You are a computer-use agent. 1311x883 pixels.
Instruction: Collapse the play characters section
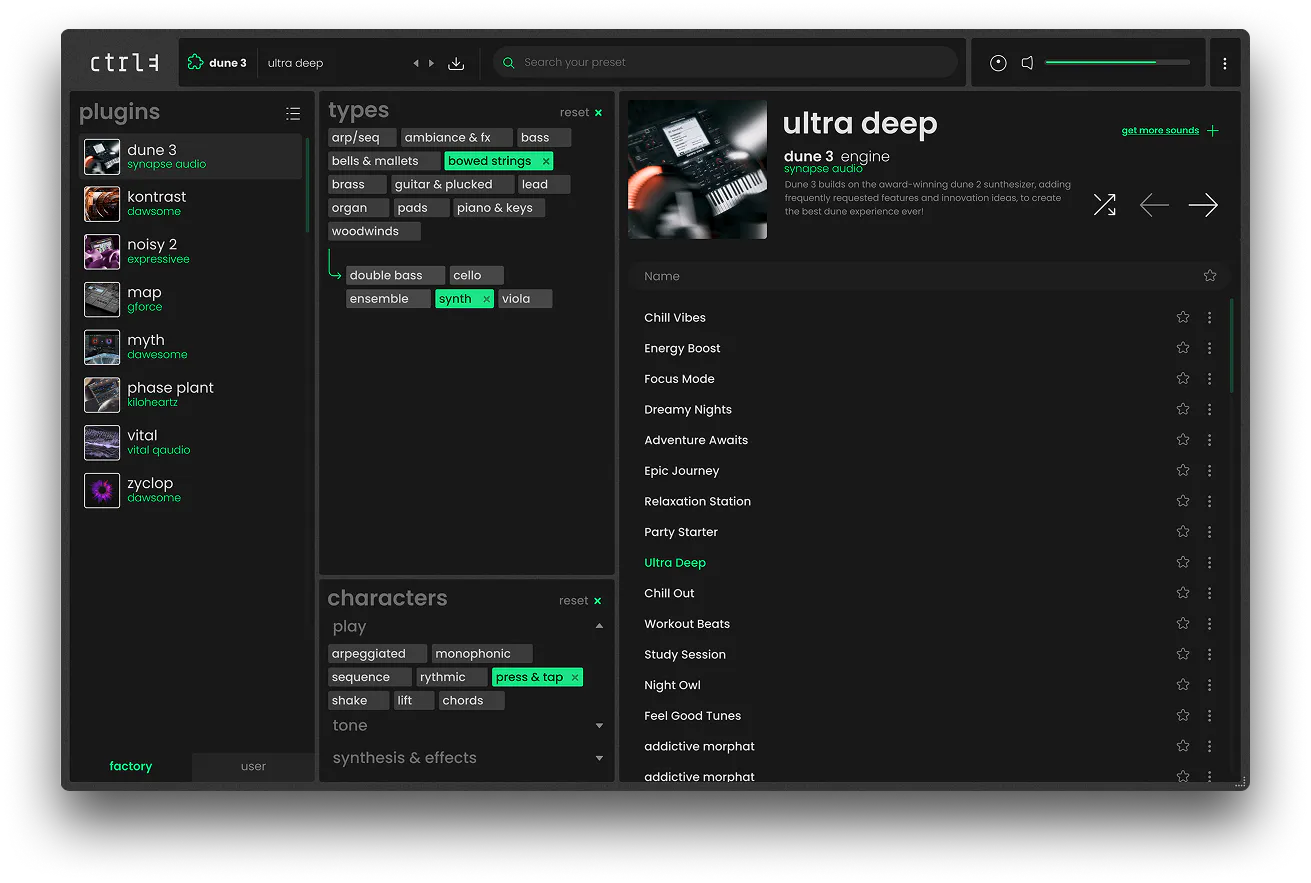[x=599, y=627]
